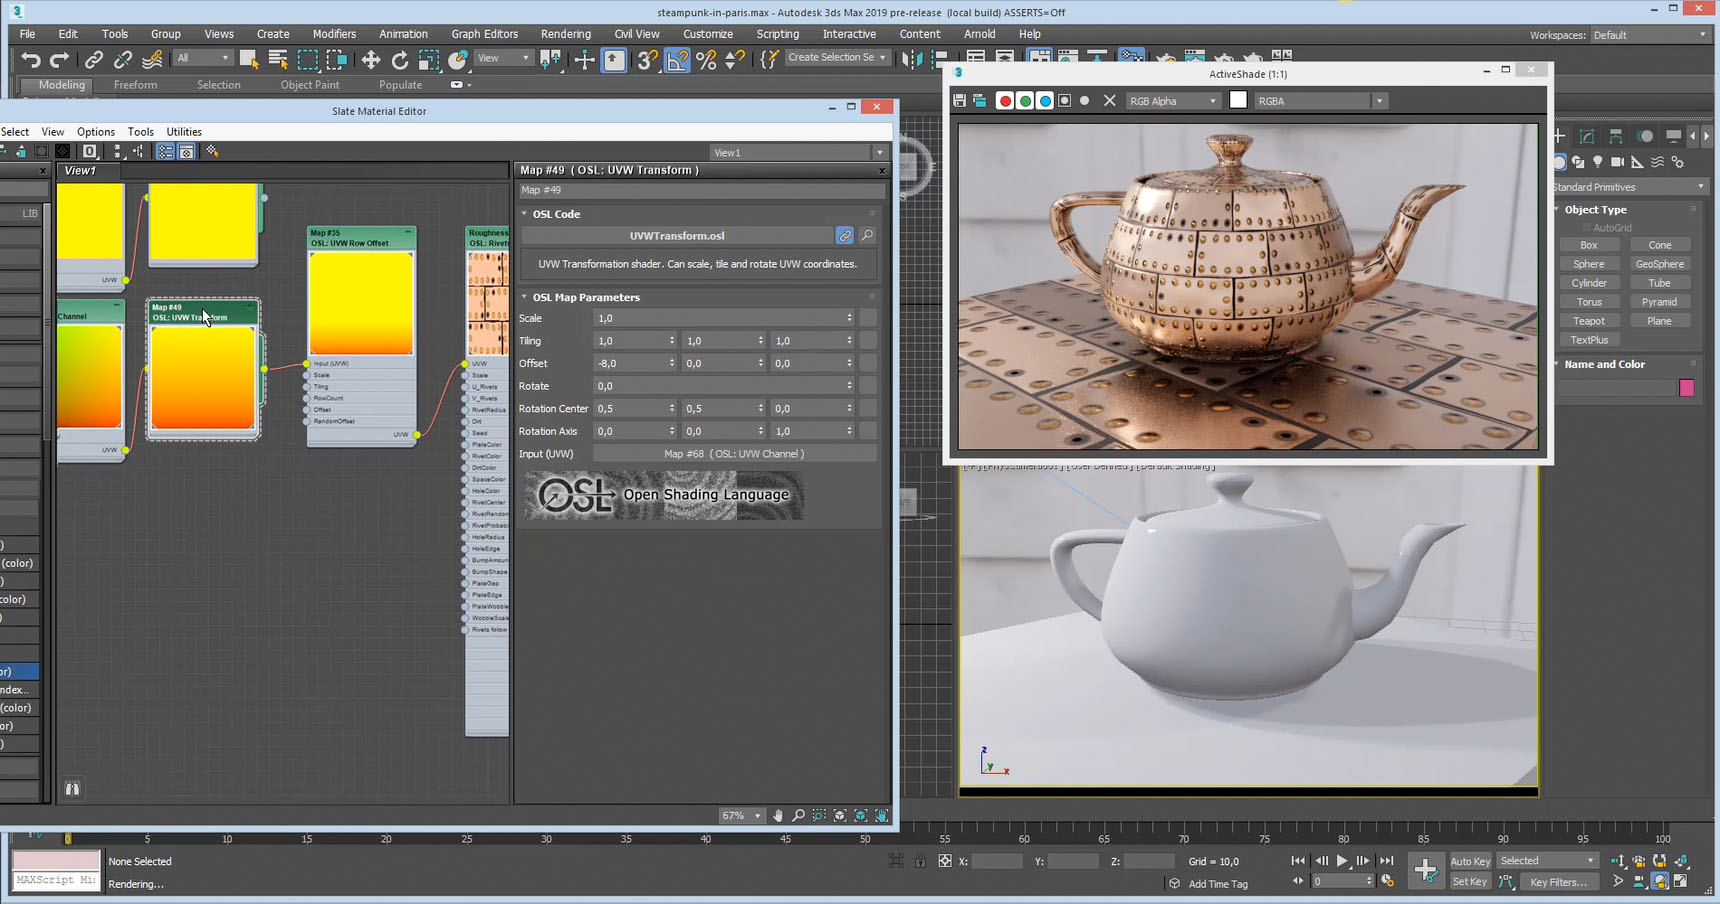1720x904 pixels.
Task: Open the Lights category in Create panel
Action: pos(1598,162)
